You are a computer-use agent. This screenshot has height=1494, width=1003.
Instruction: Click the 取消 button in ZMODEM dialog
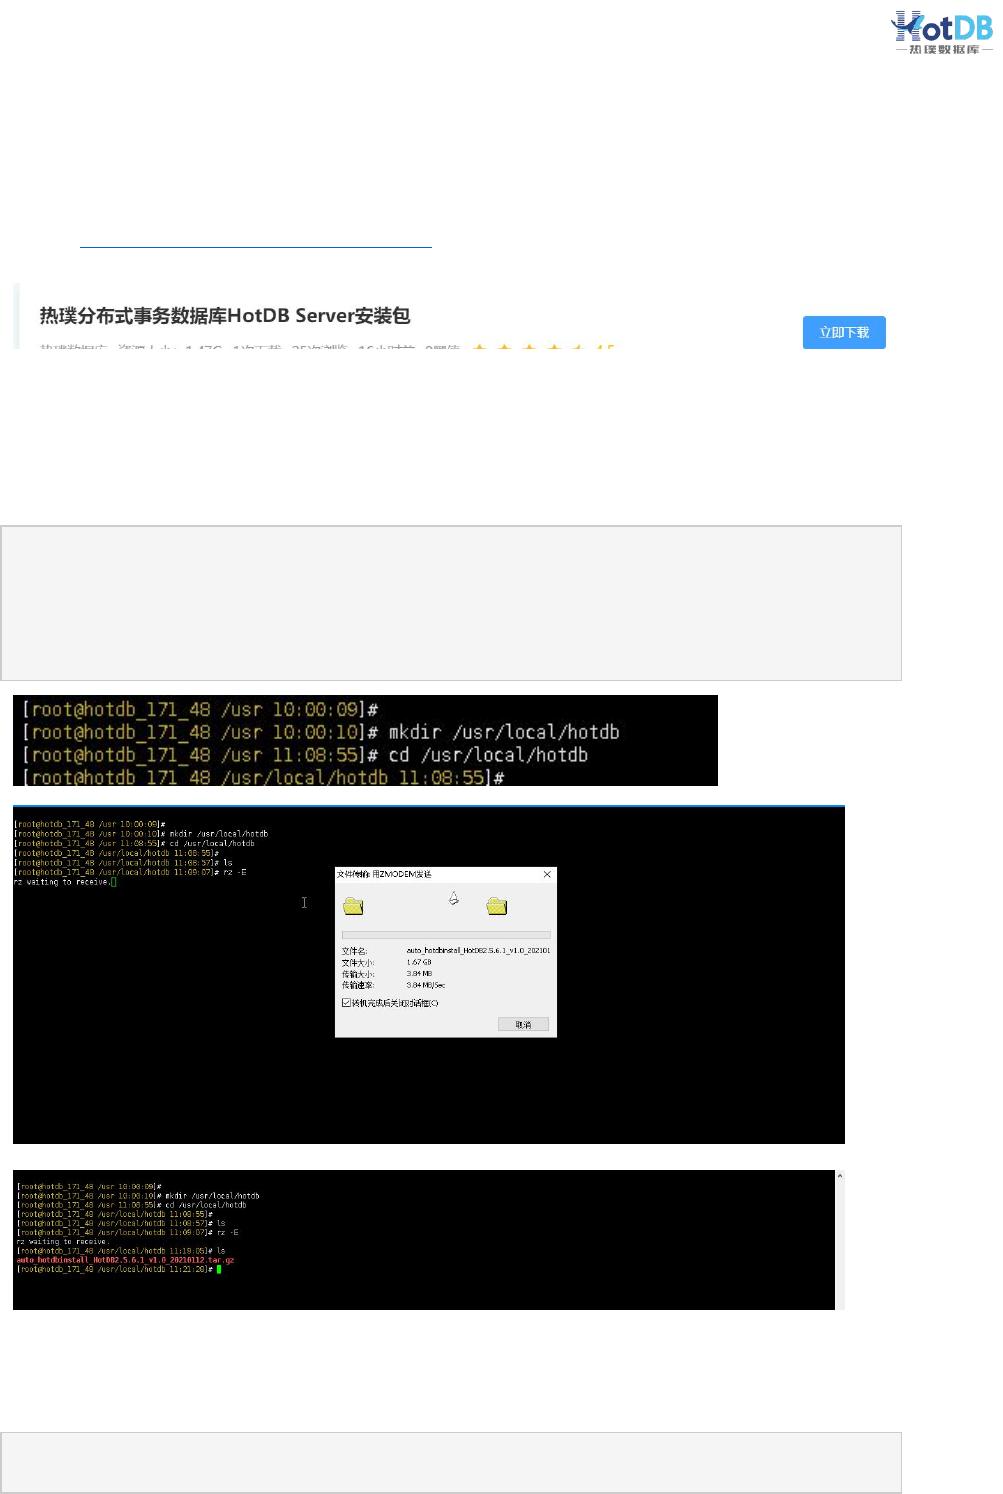tap(523, 1024)
